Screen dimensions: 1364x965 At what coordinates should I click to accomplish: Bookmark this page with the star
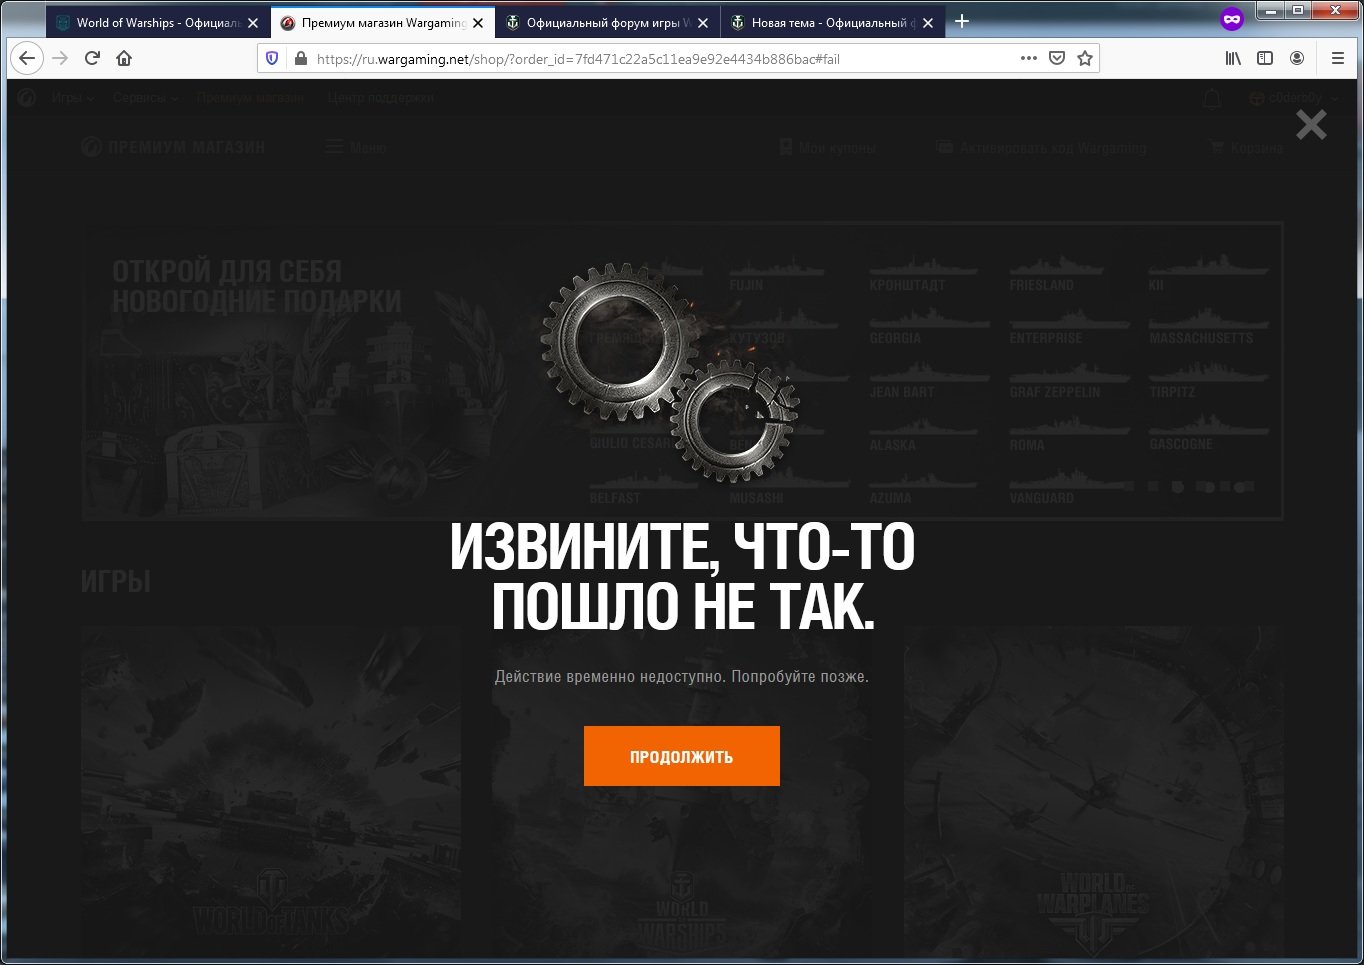(1085, 58)
